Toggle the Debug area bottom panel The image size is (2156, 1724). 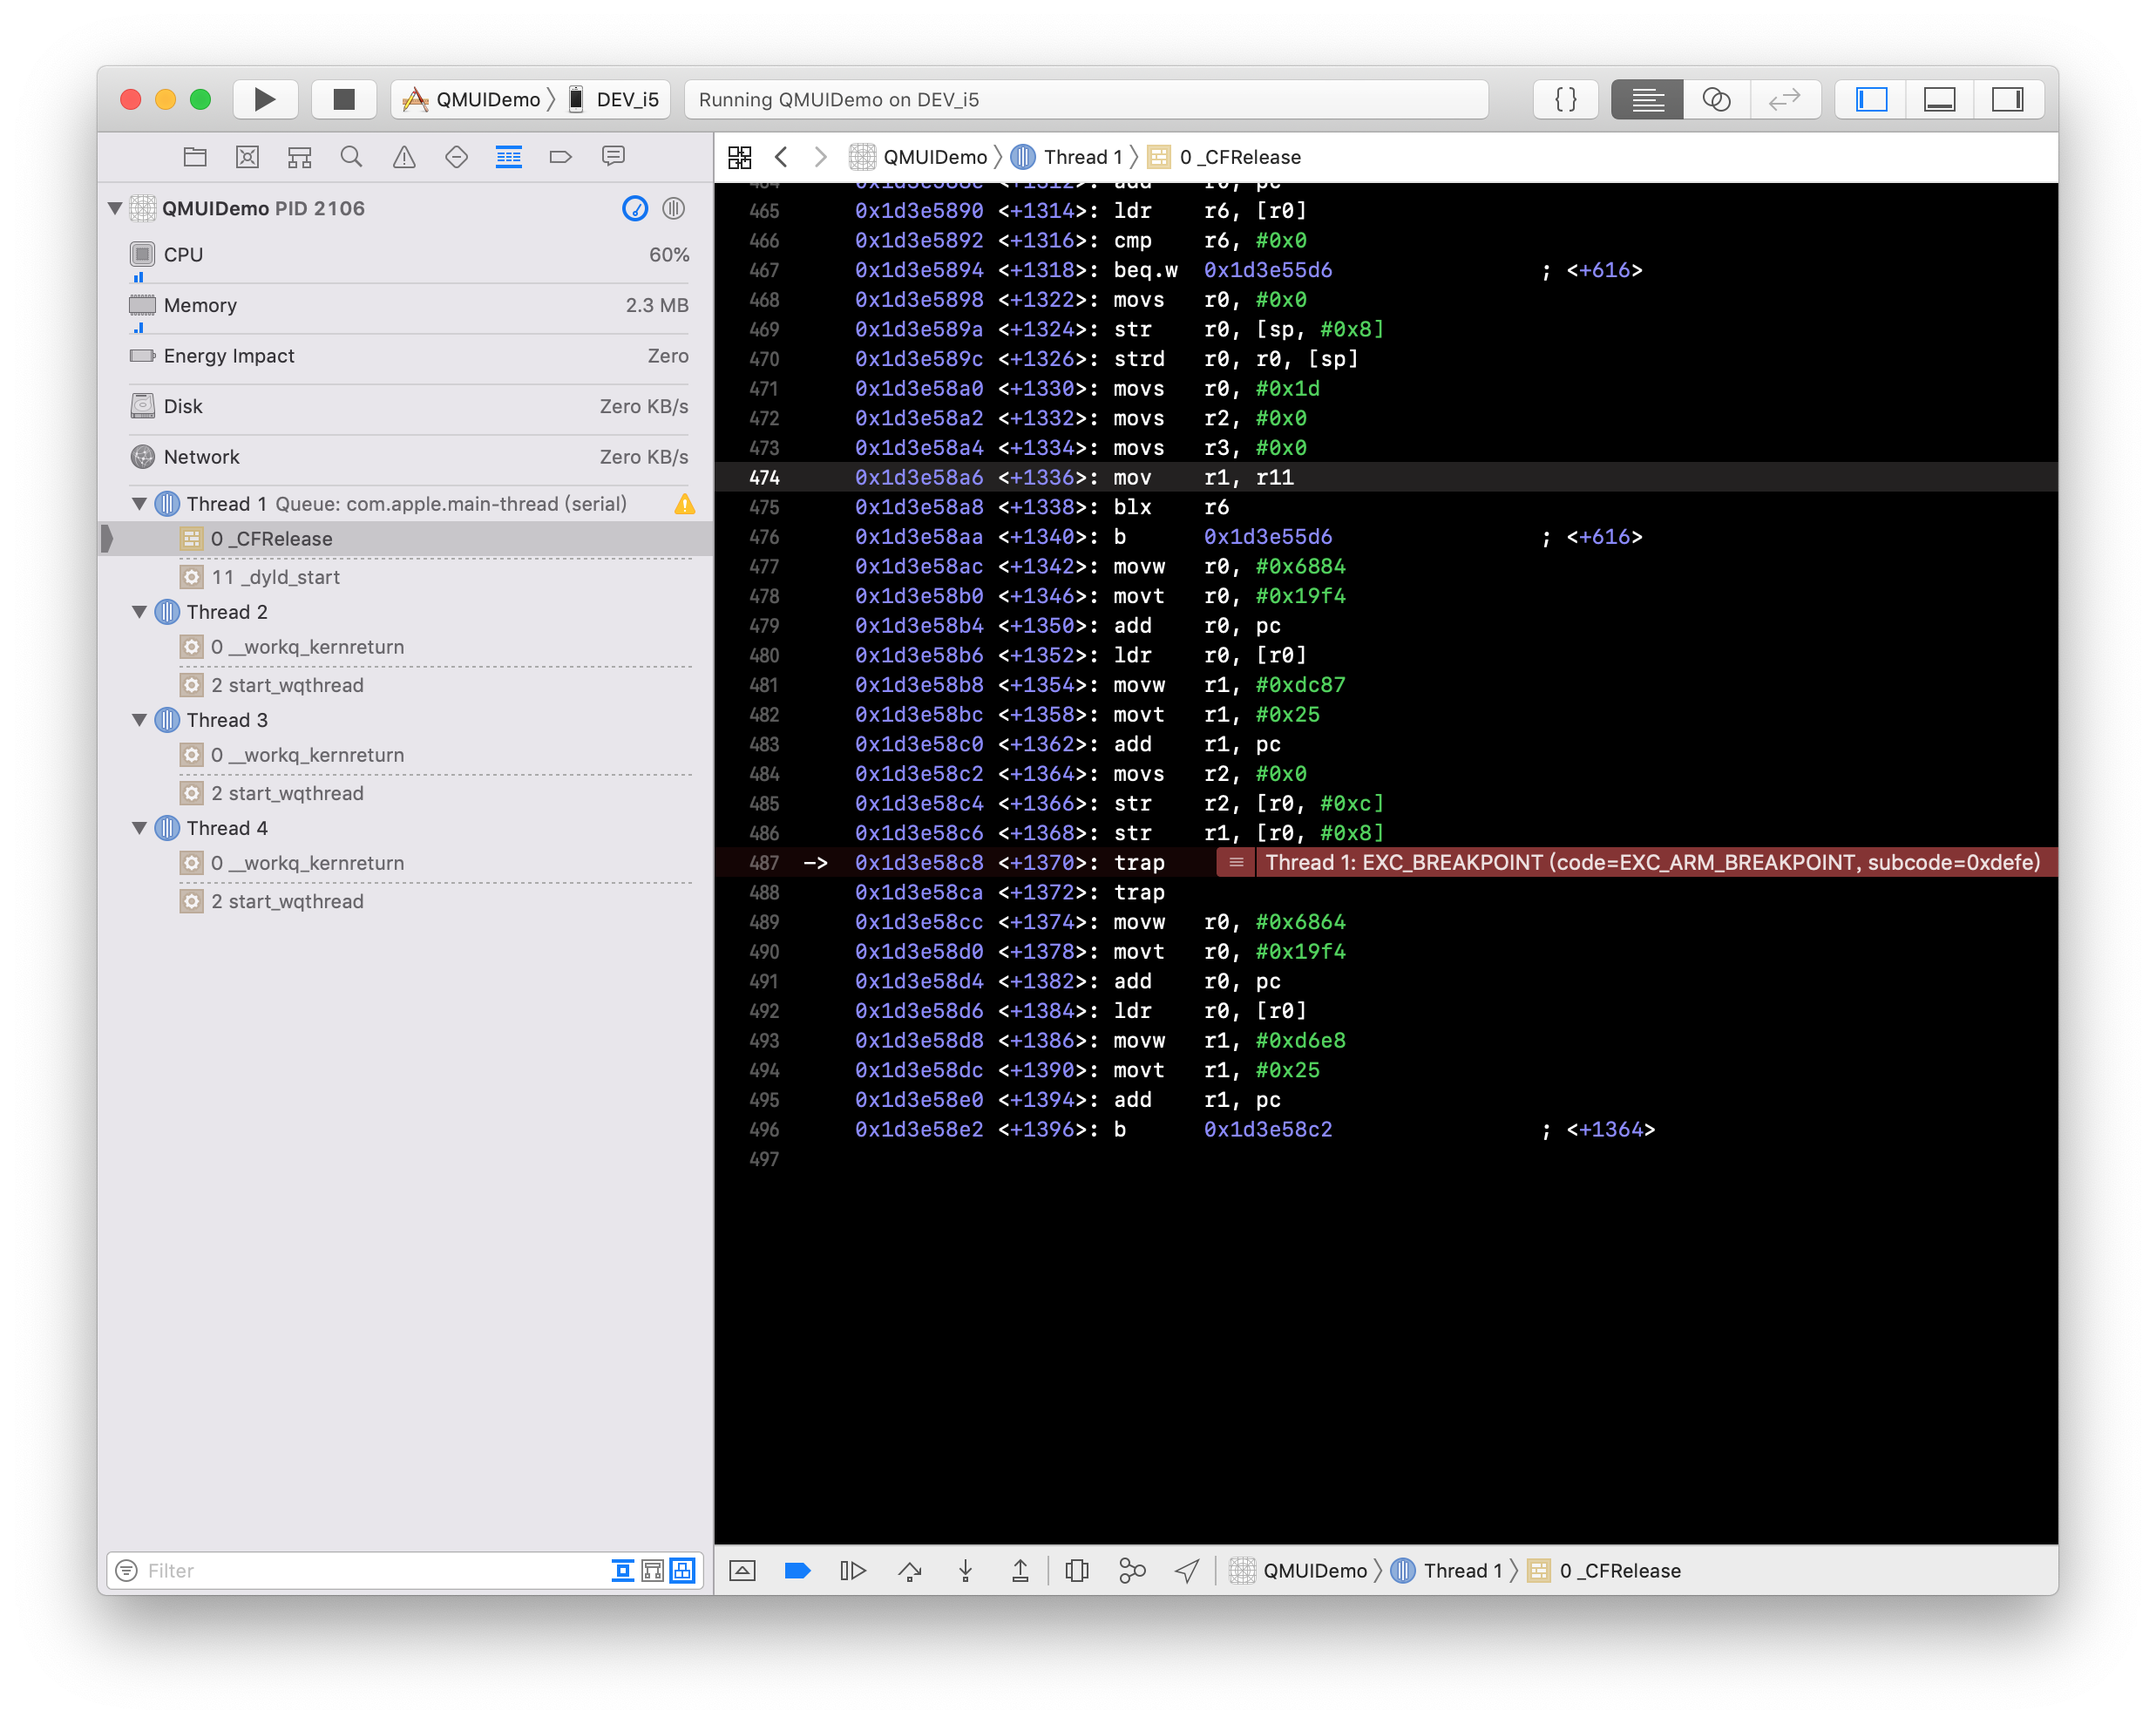(x=1939, y=99)
